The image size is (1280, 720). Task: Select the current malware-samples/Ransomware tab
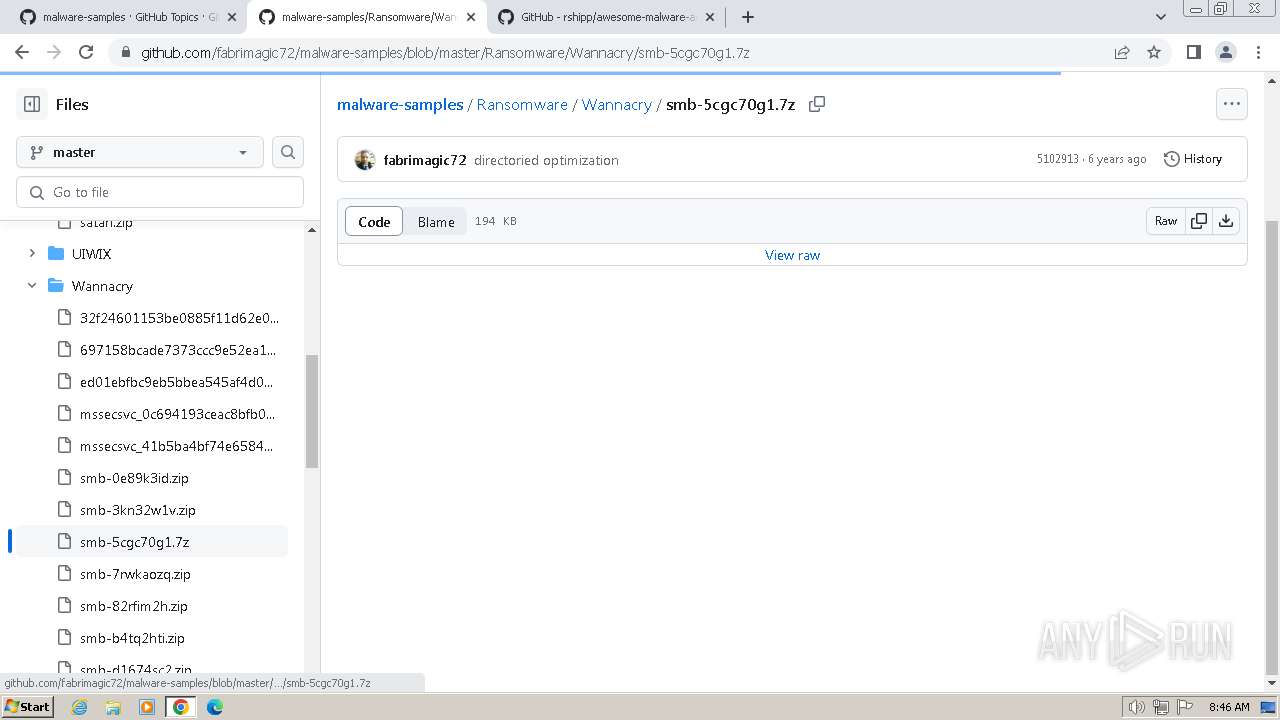click(366, 17)
